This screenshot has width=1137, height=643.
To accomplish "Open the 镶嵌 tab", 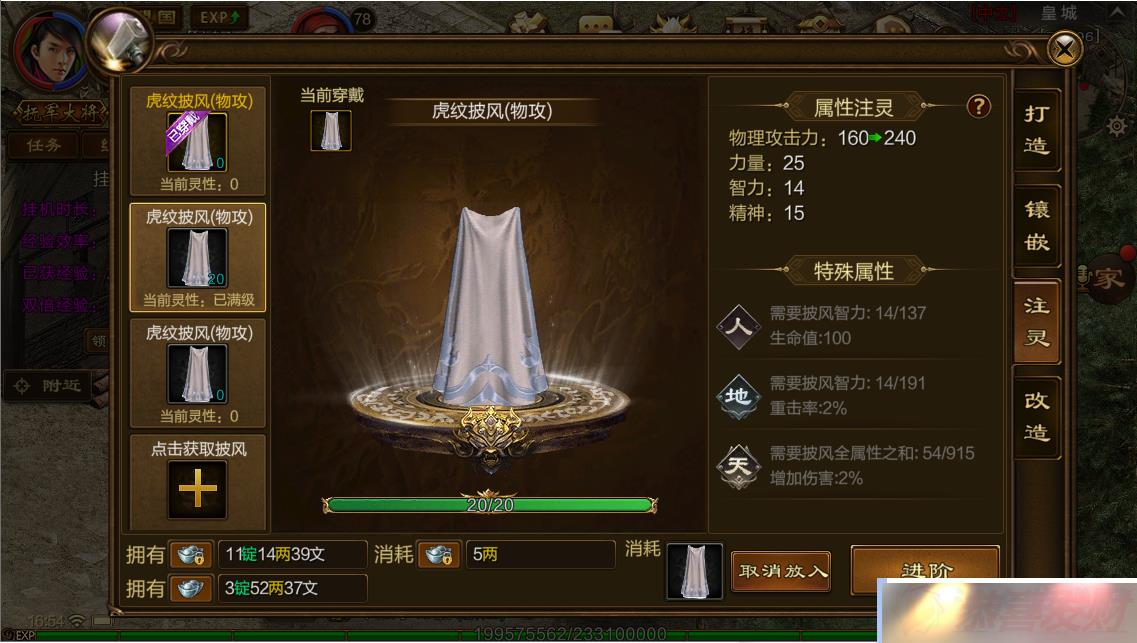I will [1036, 225].
